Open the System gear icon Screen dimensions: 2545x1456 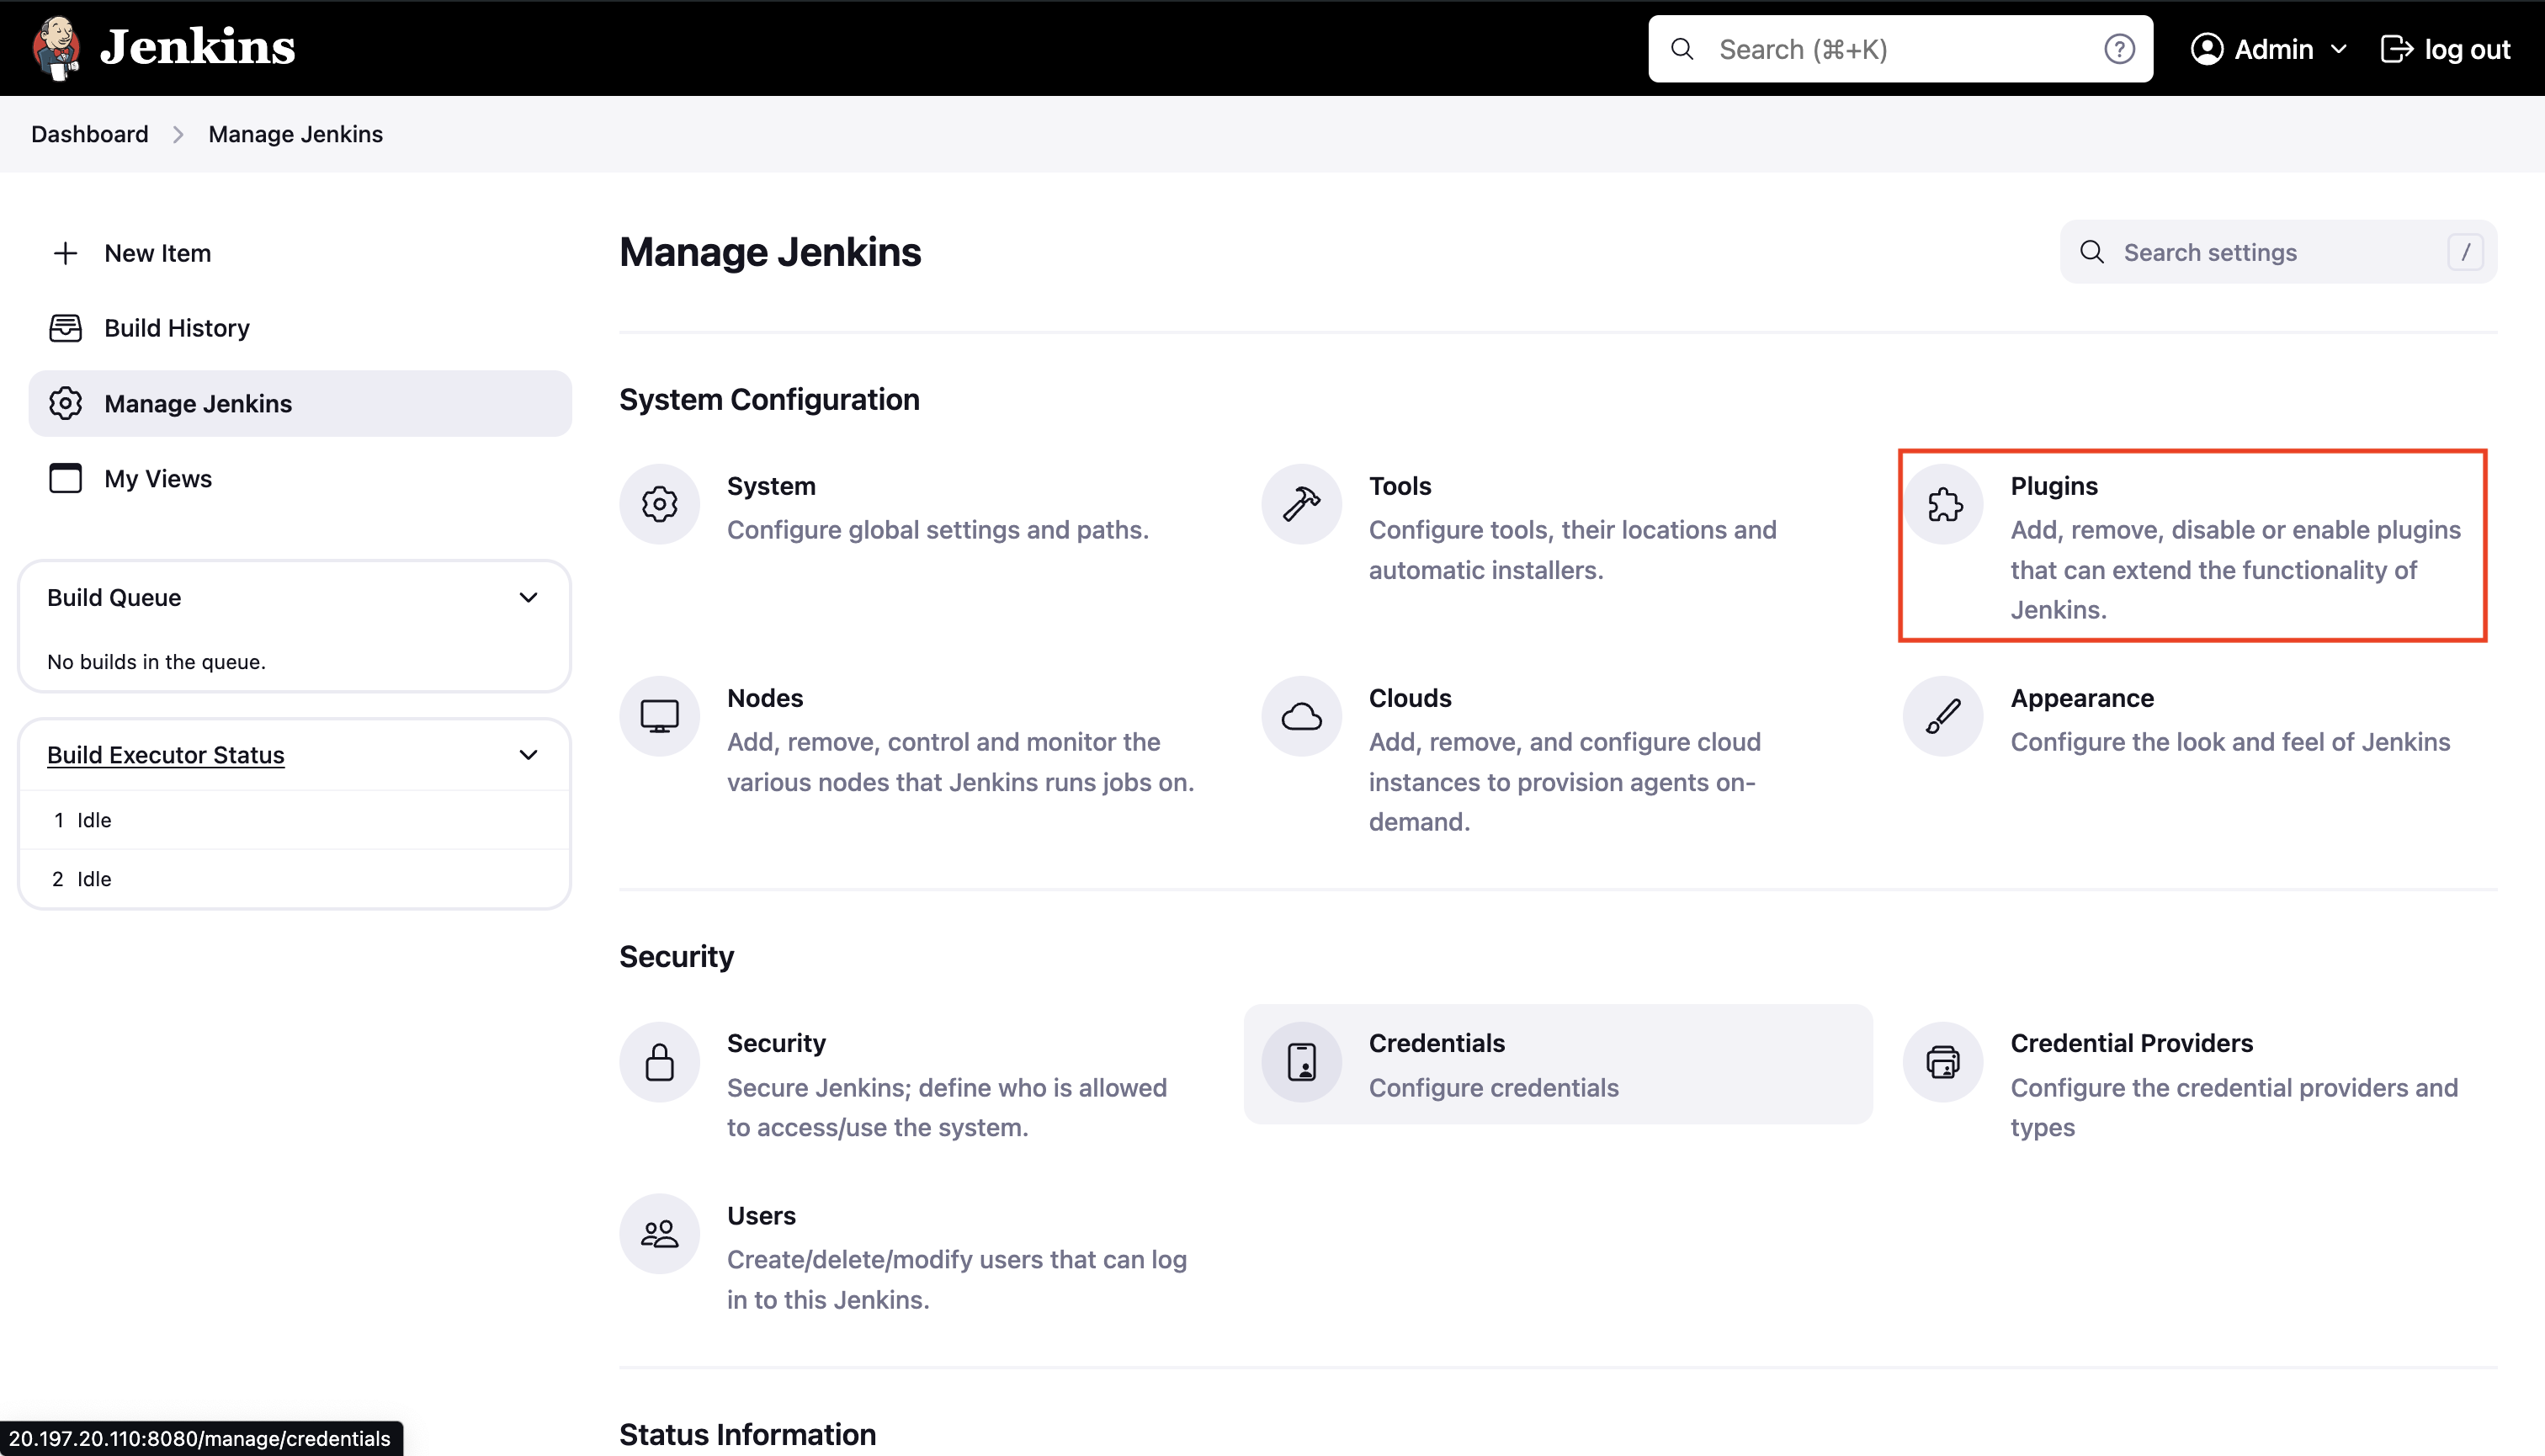point(659,504)
